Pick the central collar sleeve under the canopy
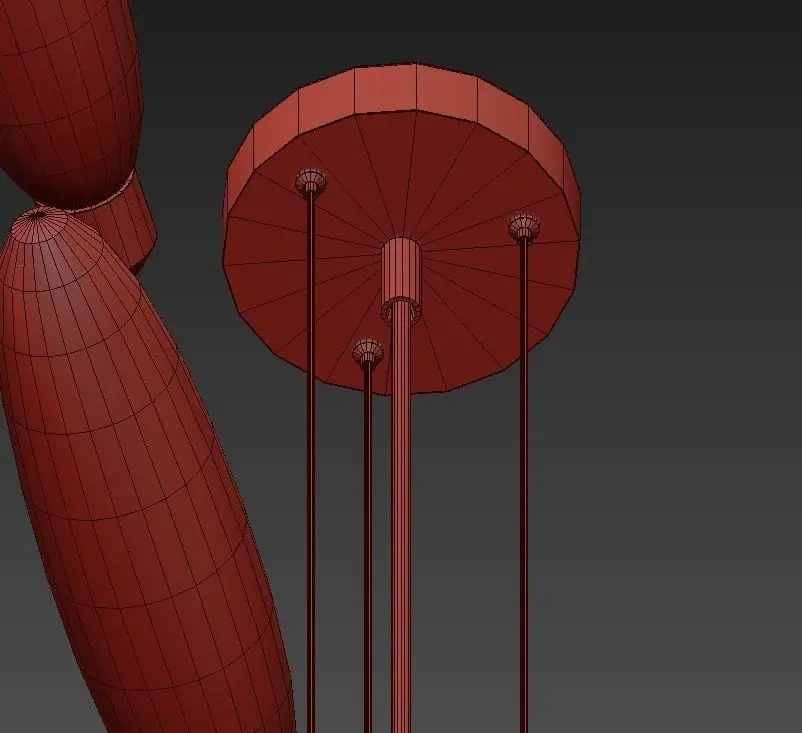Viewport: 802px width, 733px height. 401,279
